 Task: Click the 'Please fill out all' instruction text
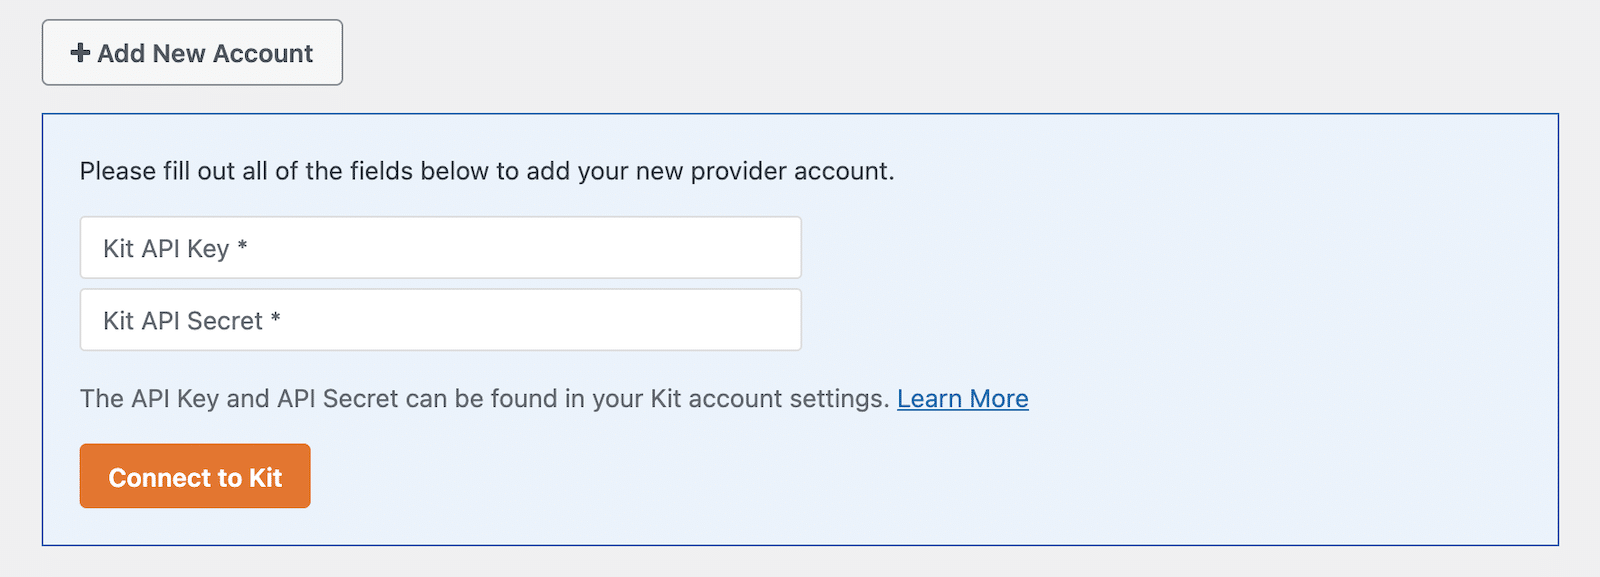coord(486,171)
